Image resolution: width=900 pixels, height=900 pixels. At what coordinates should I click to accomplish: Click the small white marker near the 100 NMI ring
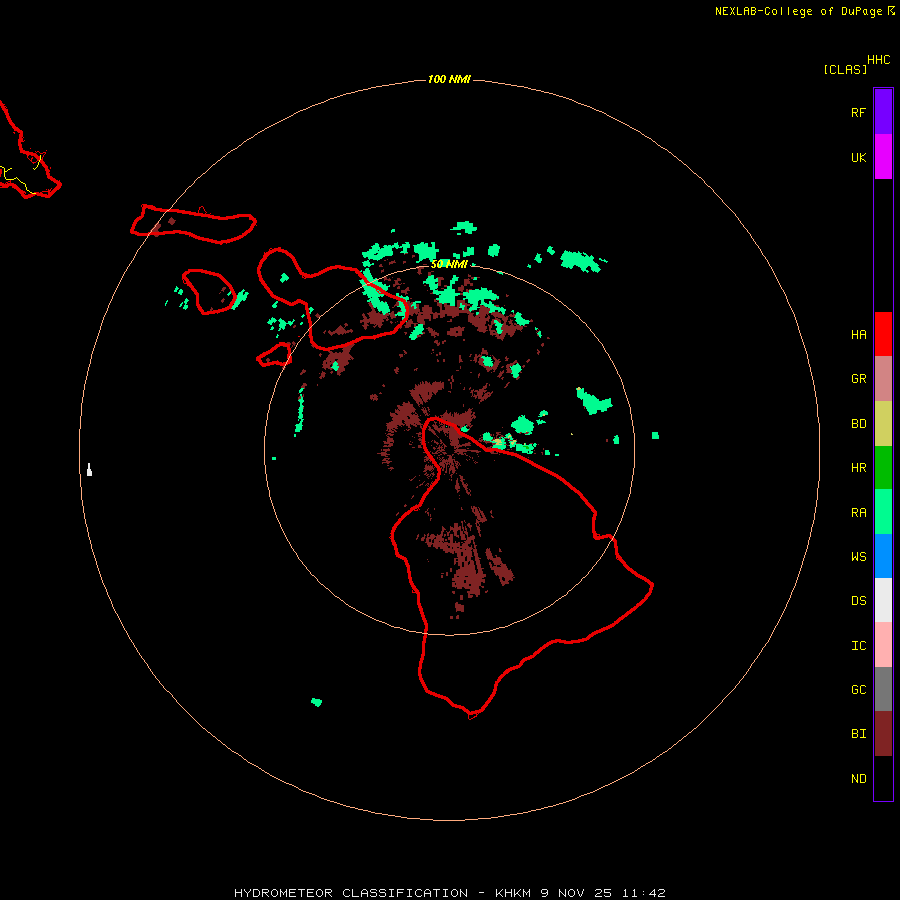pos(89,470)
